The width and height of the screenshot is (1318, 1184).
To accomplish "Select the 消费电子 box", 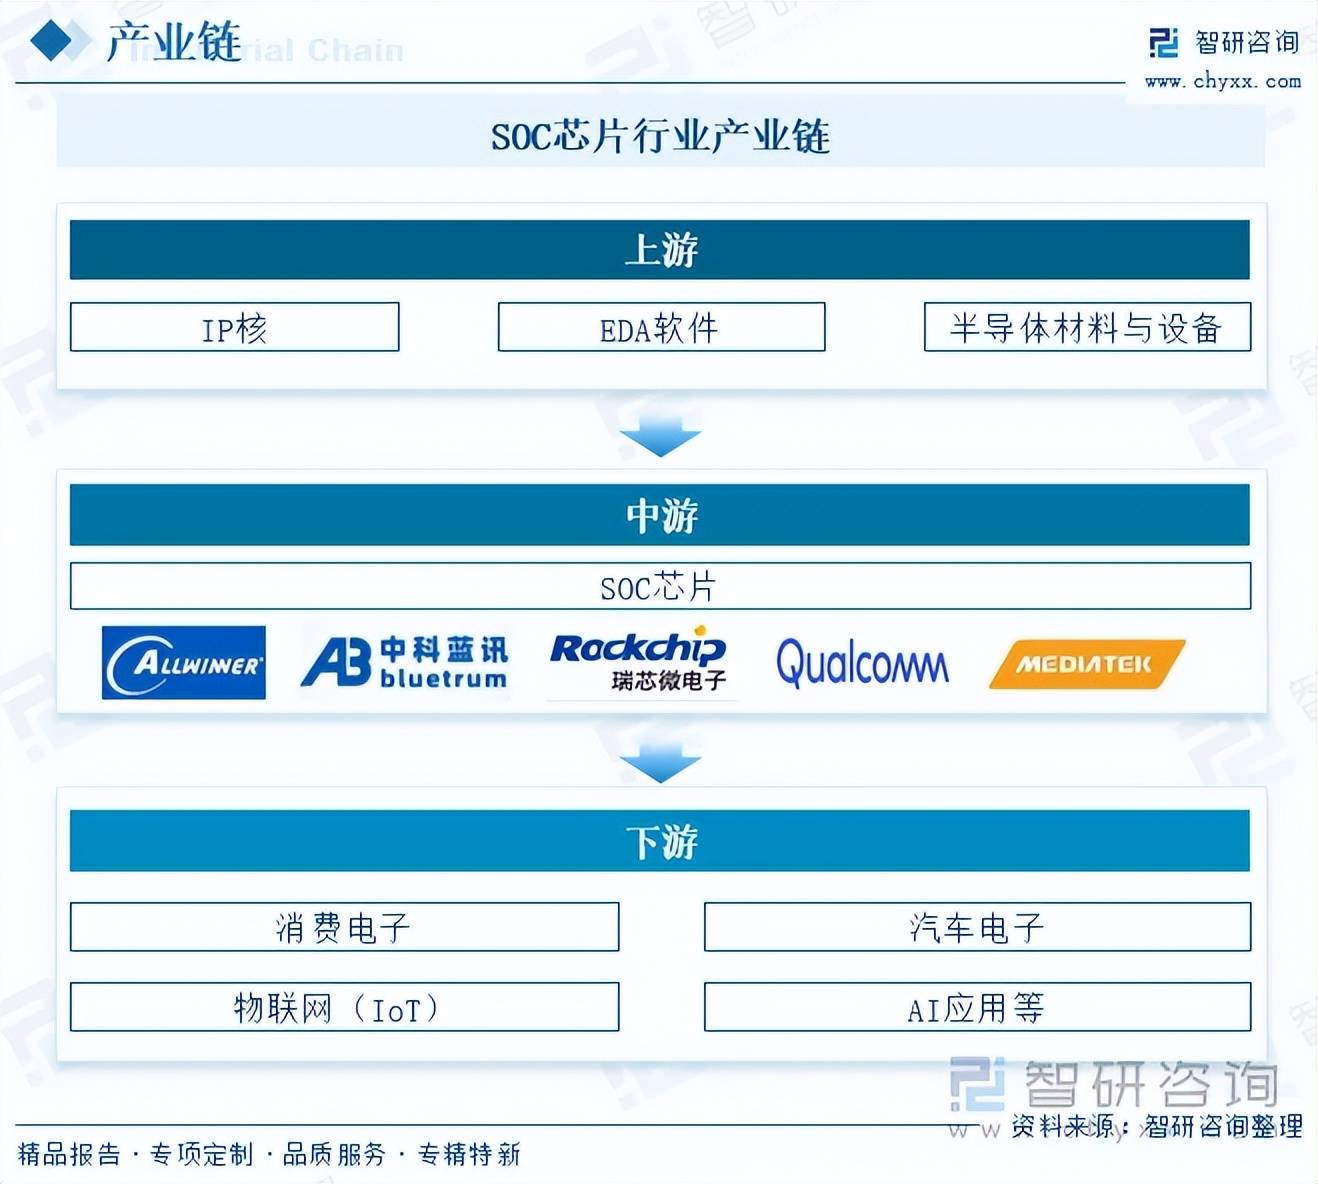I will pyautogui.click(x=344, y=927).
